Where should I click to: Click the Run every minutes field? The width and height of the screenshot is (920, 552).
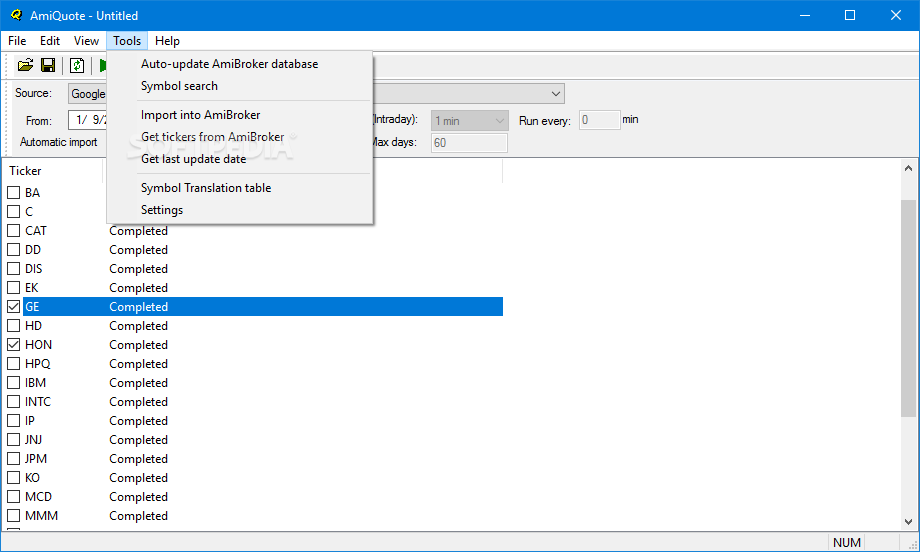(600, 120)
